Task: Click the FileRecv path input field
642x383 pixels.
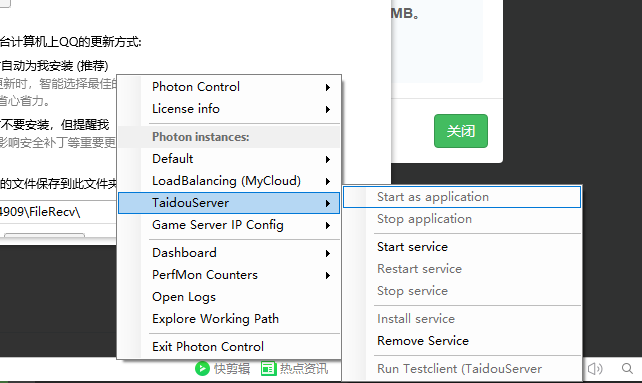Action: pyautogui.click(x=57, y=212)
